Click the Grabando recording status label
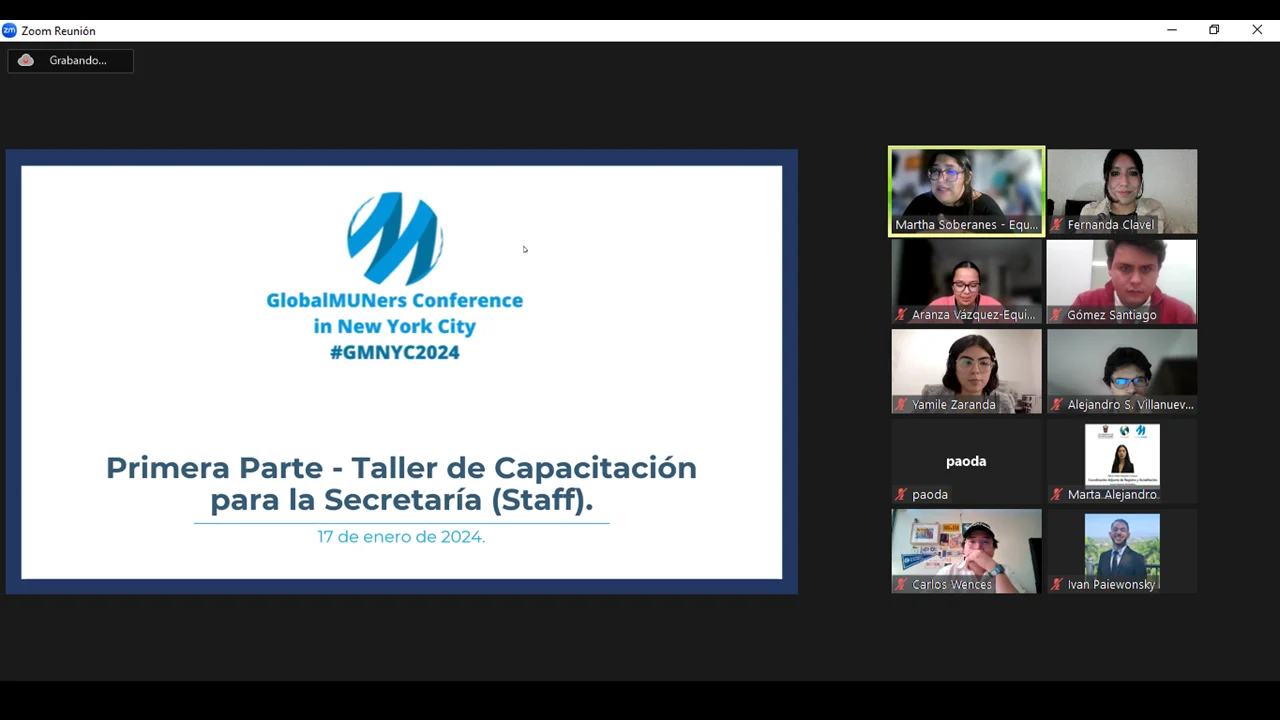The image size is (1280, 720). pyautogui.click(x=78, y=61)
